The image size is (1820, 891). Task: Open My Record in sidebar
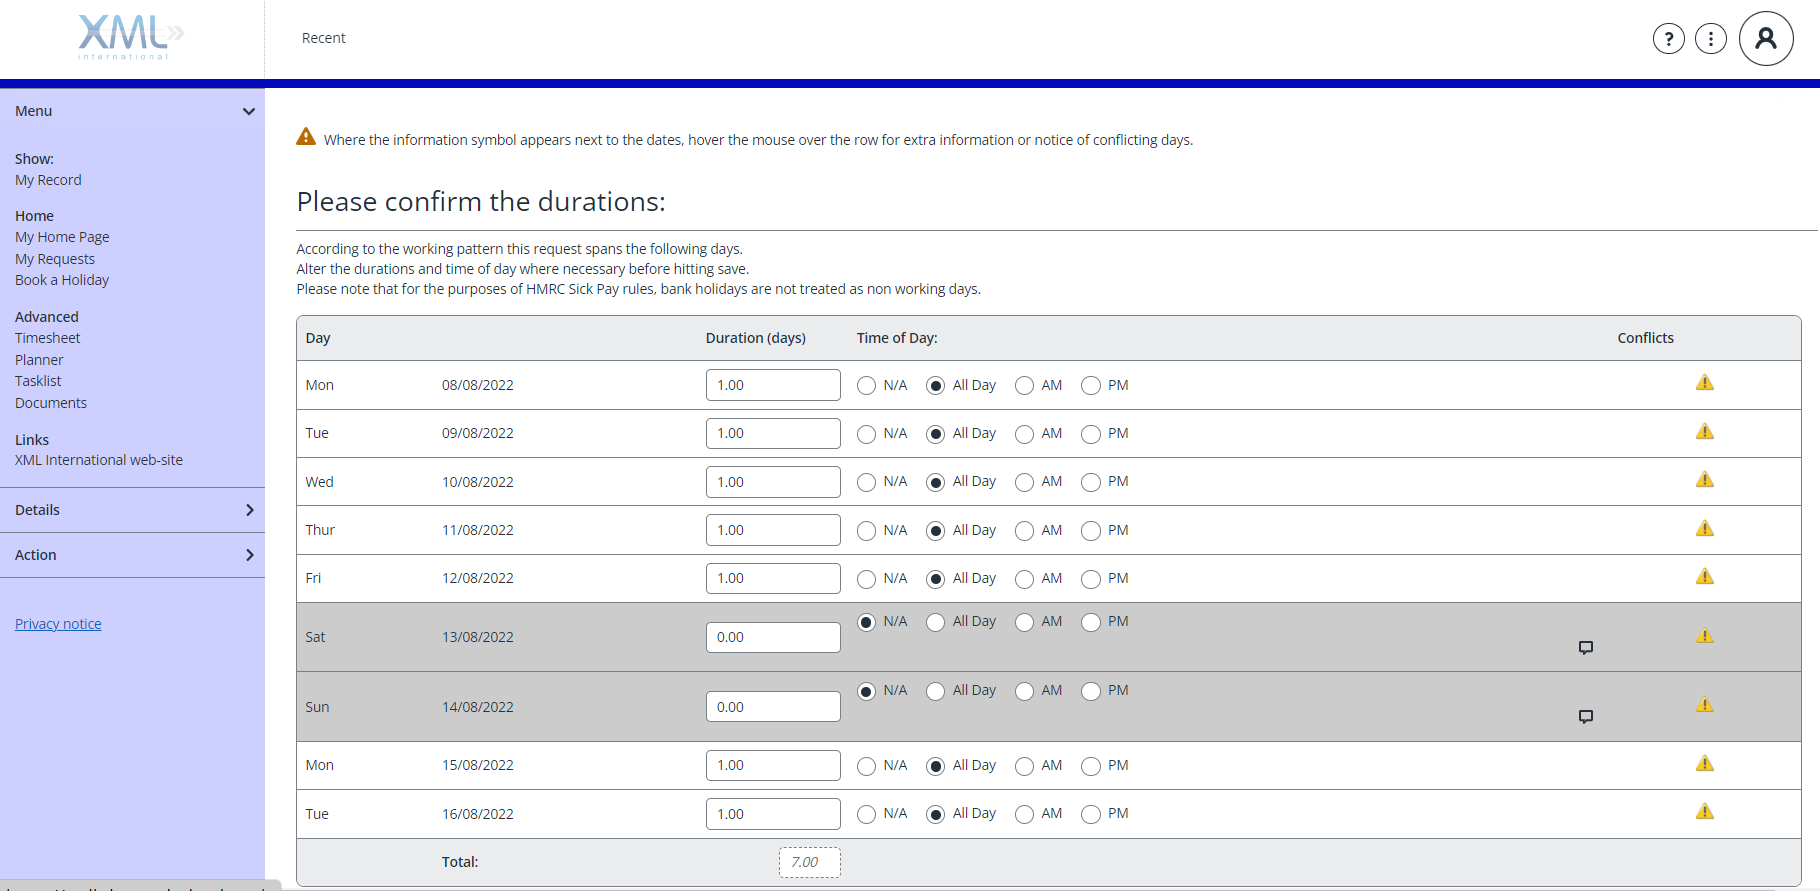(48, 180)
